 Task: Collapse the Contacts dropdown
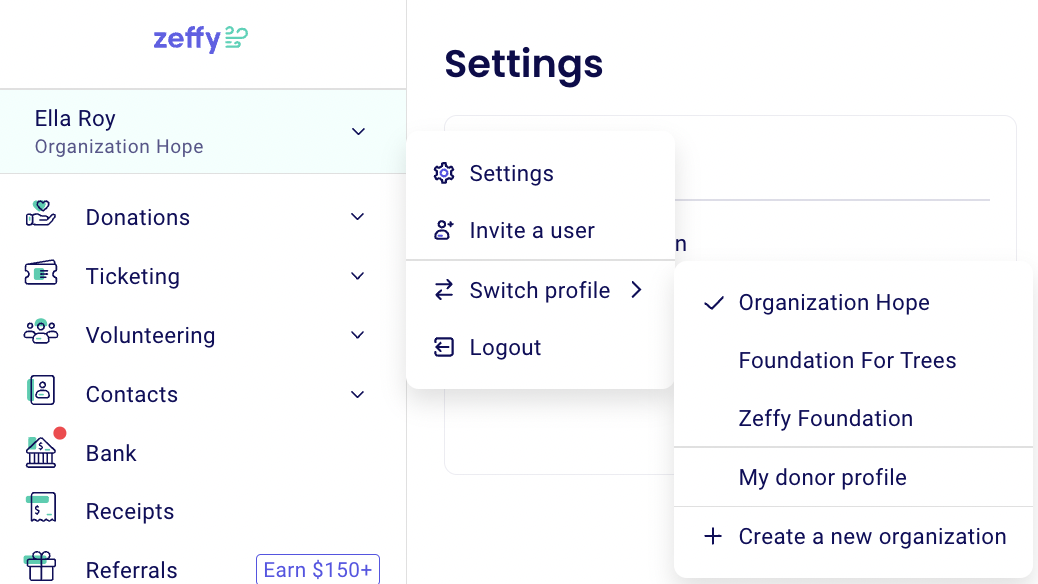click(357, 394)
